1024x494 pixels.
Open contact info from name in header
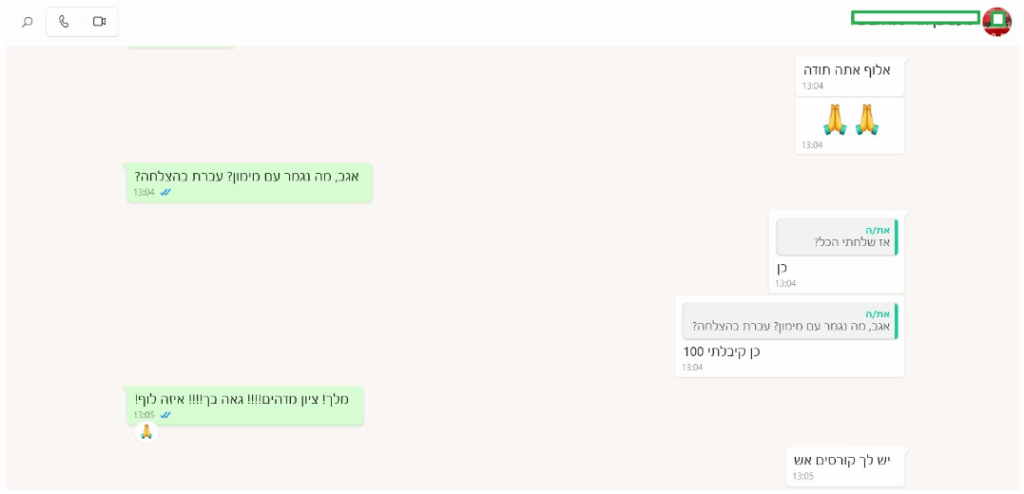[916, 18]
